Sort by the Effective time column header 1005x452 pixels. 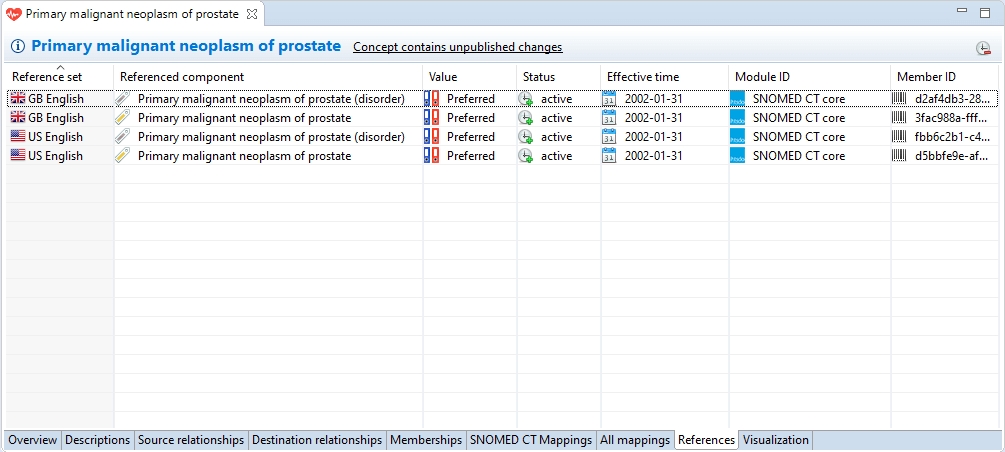[642, 77]
